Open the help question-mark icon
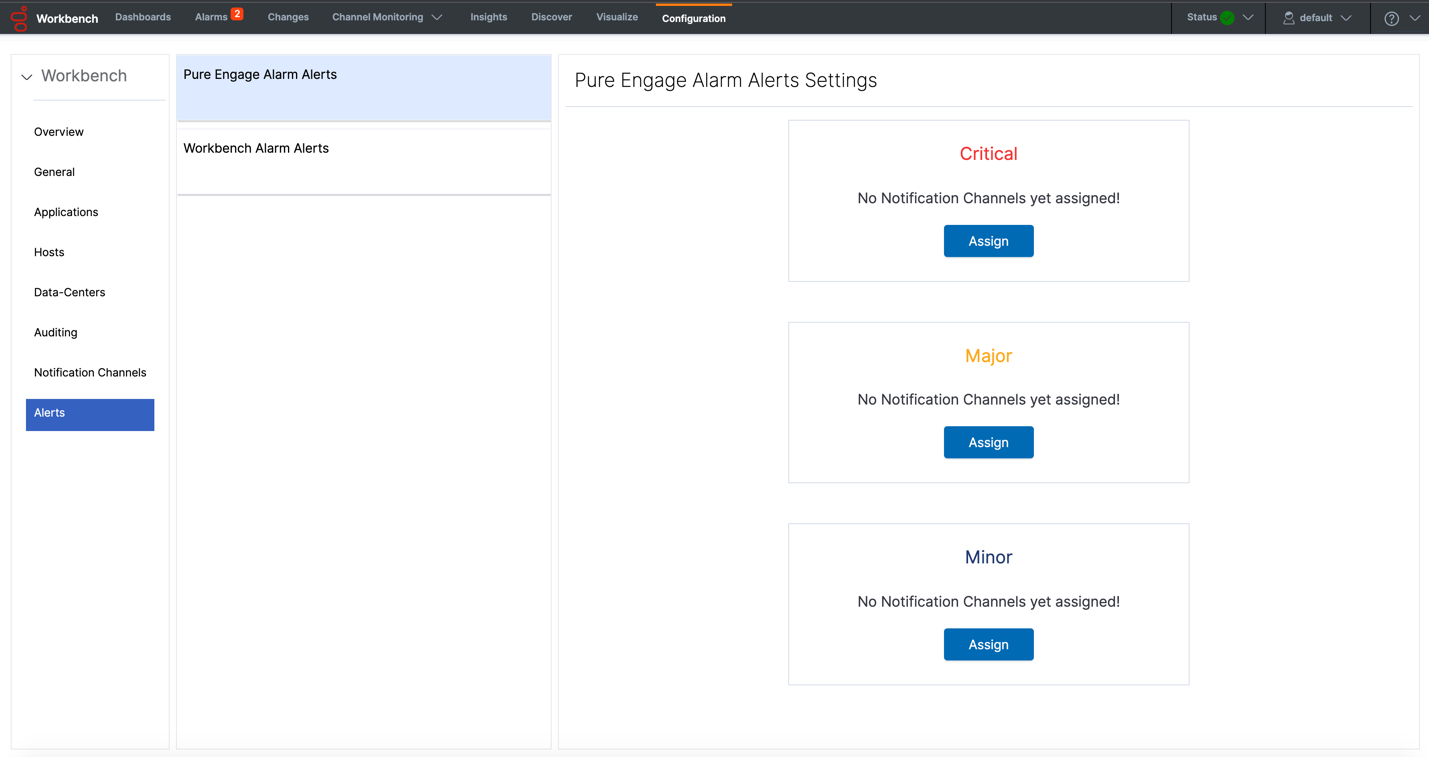The width and height of the screenshot is (1429, 757). pyautogui.click(x=1392, y=17)
